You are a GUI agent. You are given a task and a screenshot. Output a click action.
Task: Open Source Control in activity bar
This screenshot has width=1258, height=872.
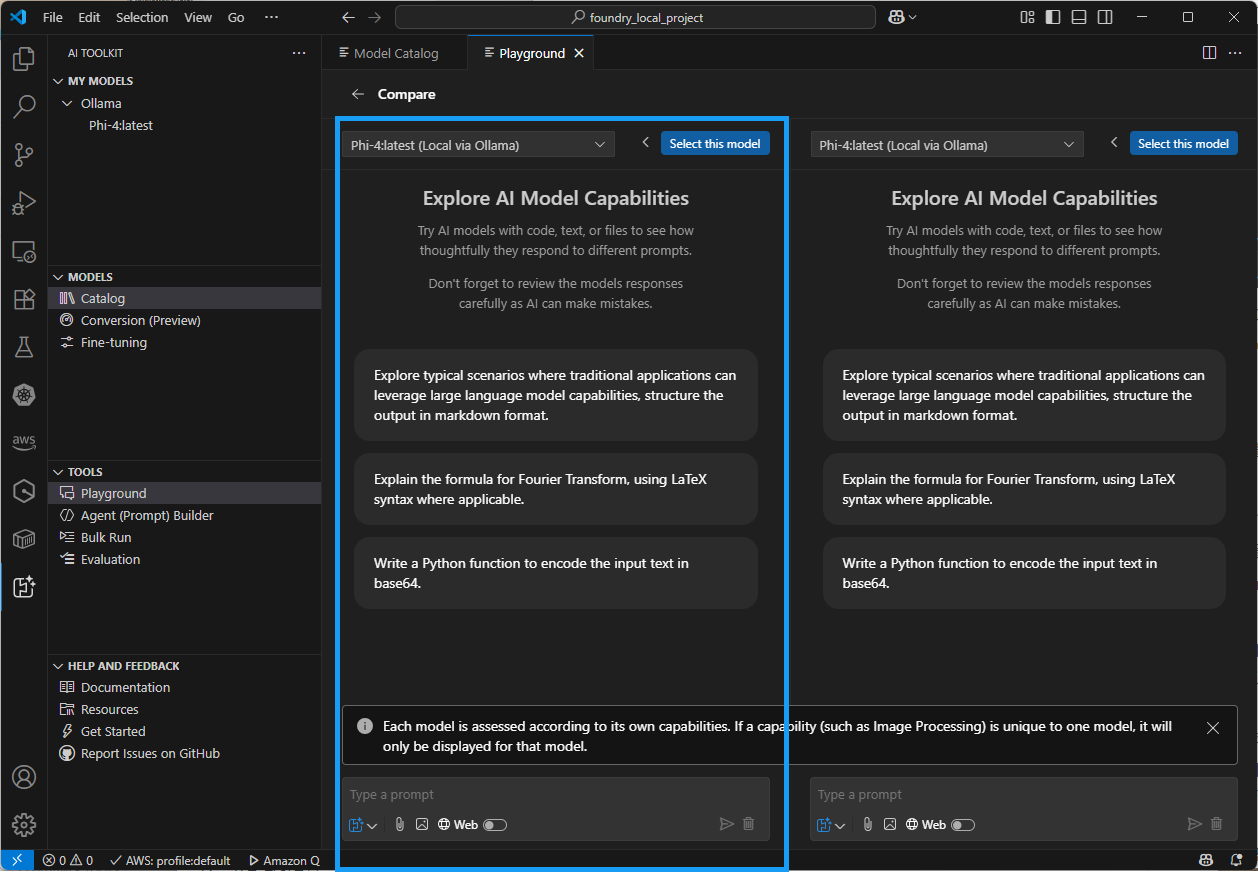[24, 155]
